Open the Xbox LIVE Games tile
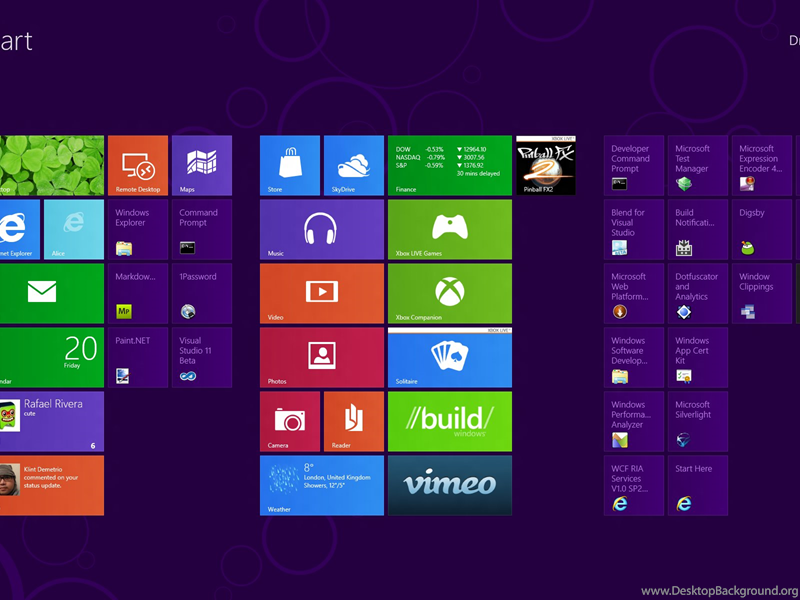Screen dimensions: 800x600 point(450,230)
